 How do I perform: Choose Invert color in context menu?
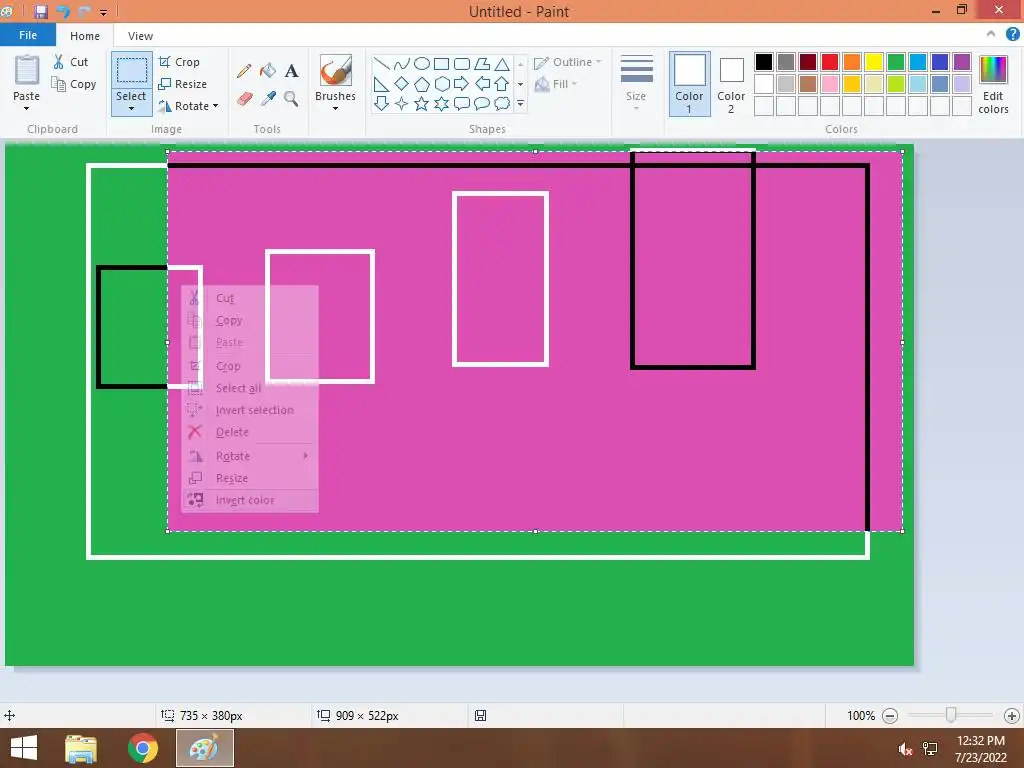(x=250, y=500)
